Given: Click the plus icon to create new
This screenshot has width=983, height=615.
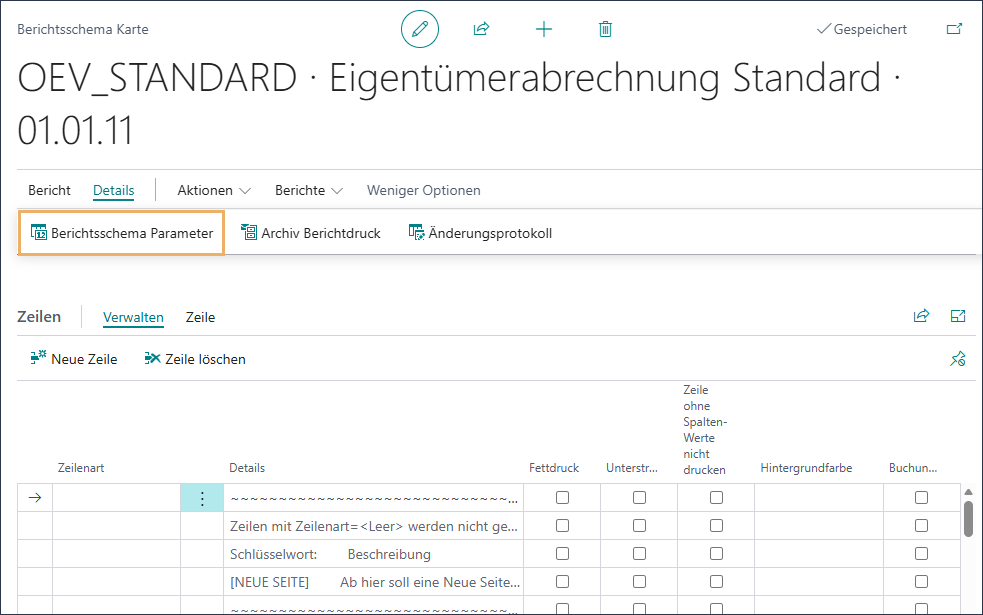Looking at the screenshot, I should 543,29.
